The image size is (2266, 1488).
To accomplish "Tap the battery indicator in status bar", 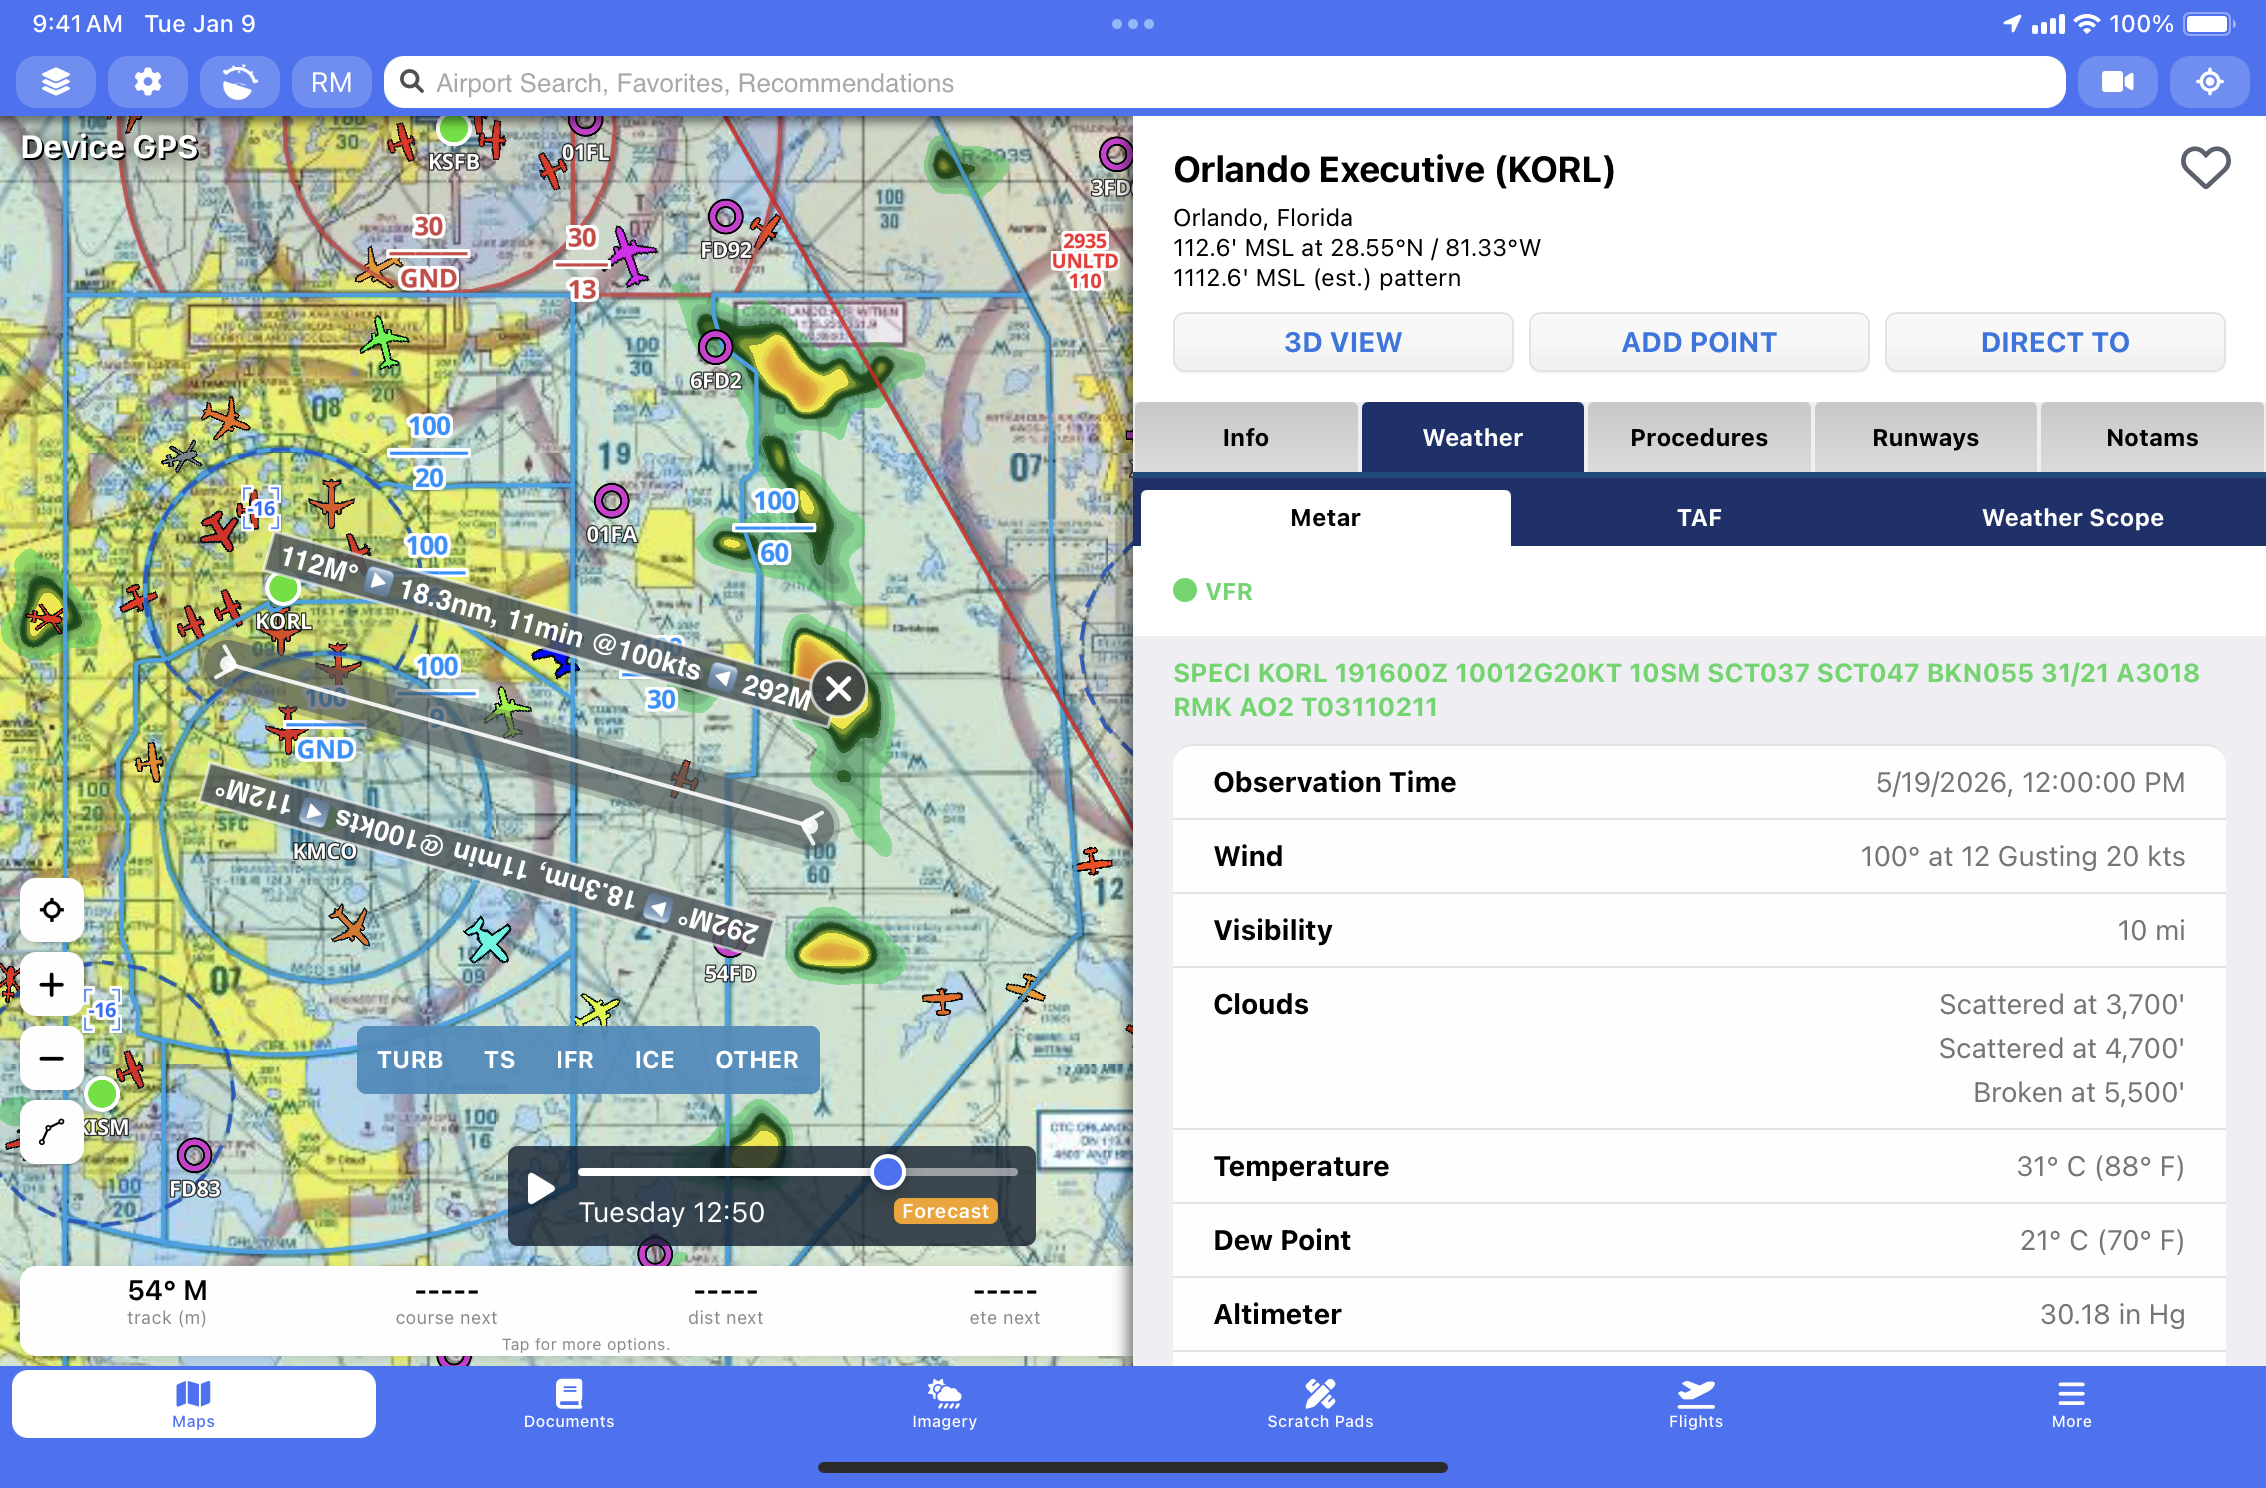I will tap(2209, 24).
